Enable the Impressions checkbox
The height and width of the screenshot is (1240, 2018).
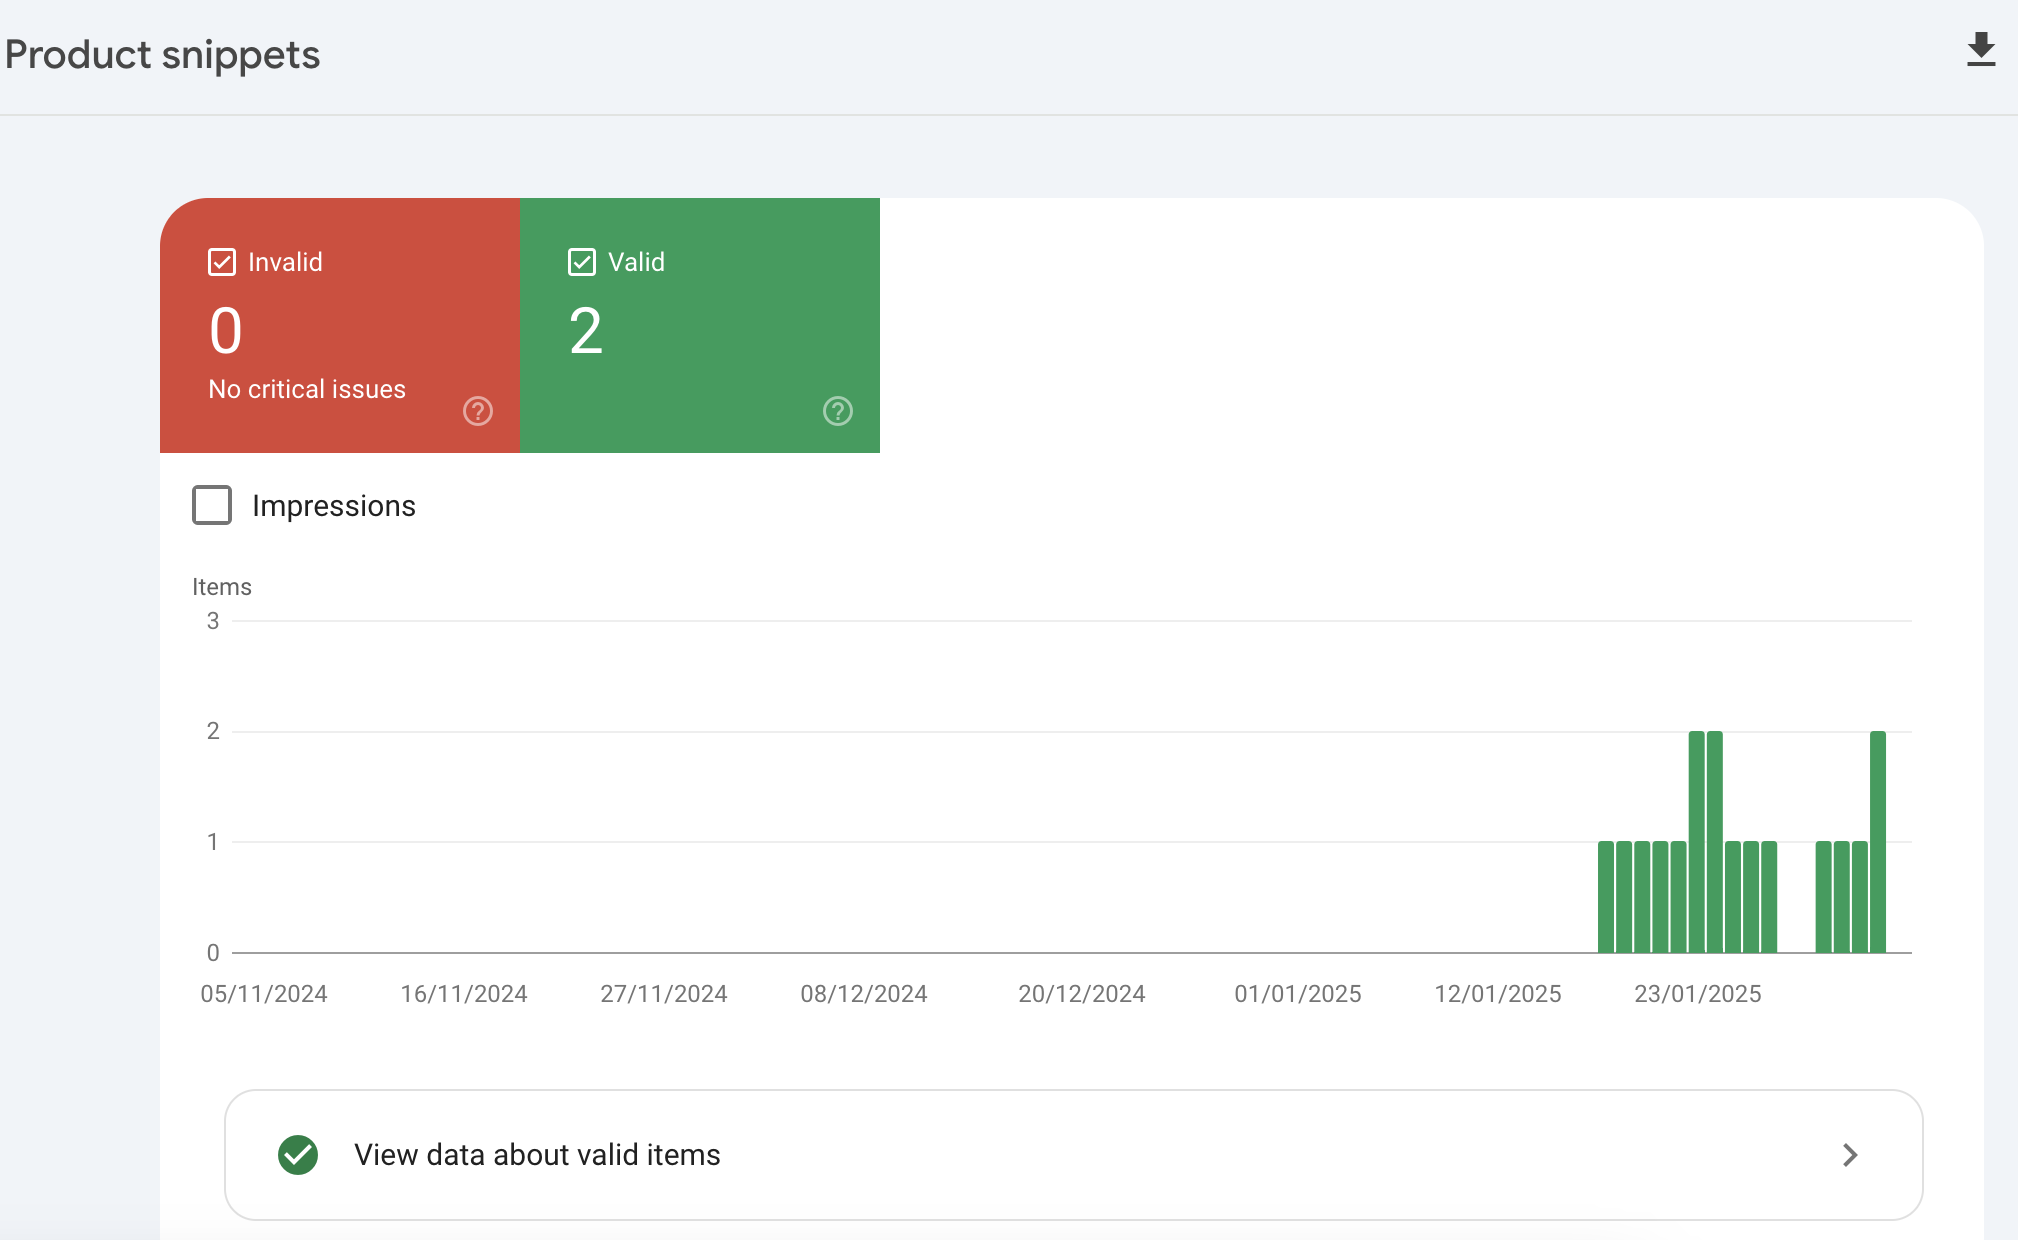212,505
